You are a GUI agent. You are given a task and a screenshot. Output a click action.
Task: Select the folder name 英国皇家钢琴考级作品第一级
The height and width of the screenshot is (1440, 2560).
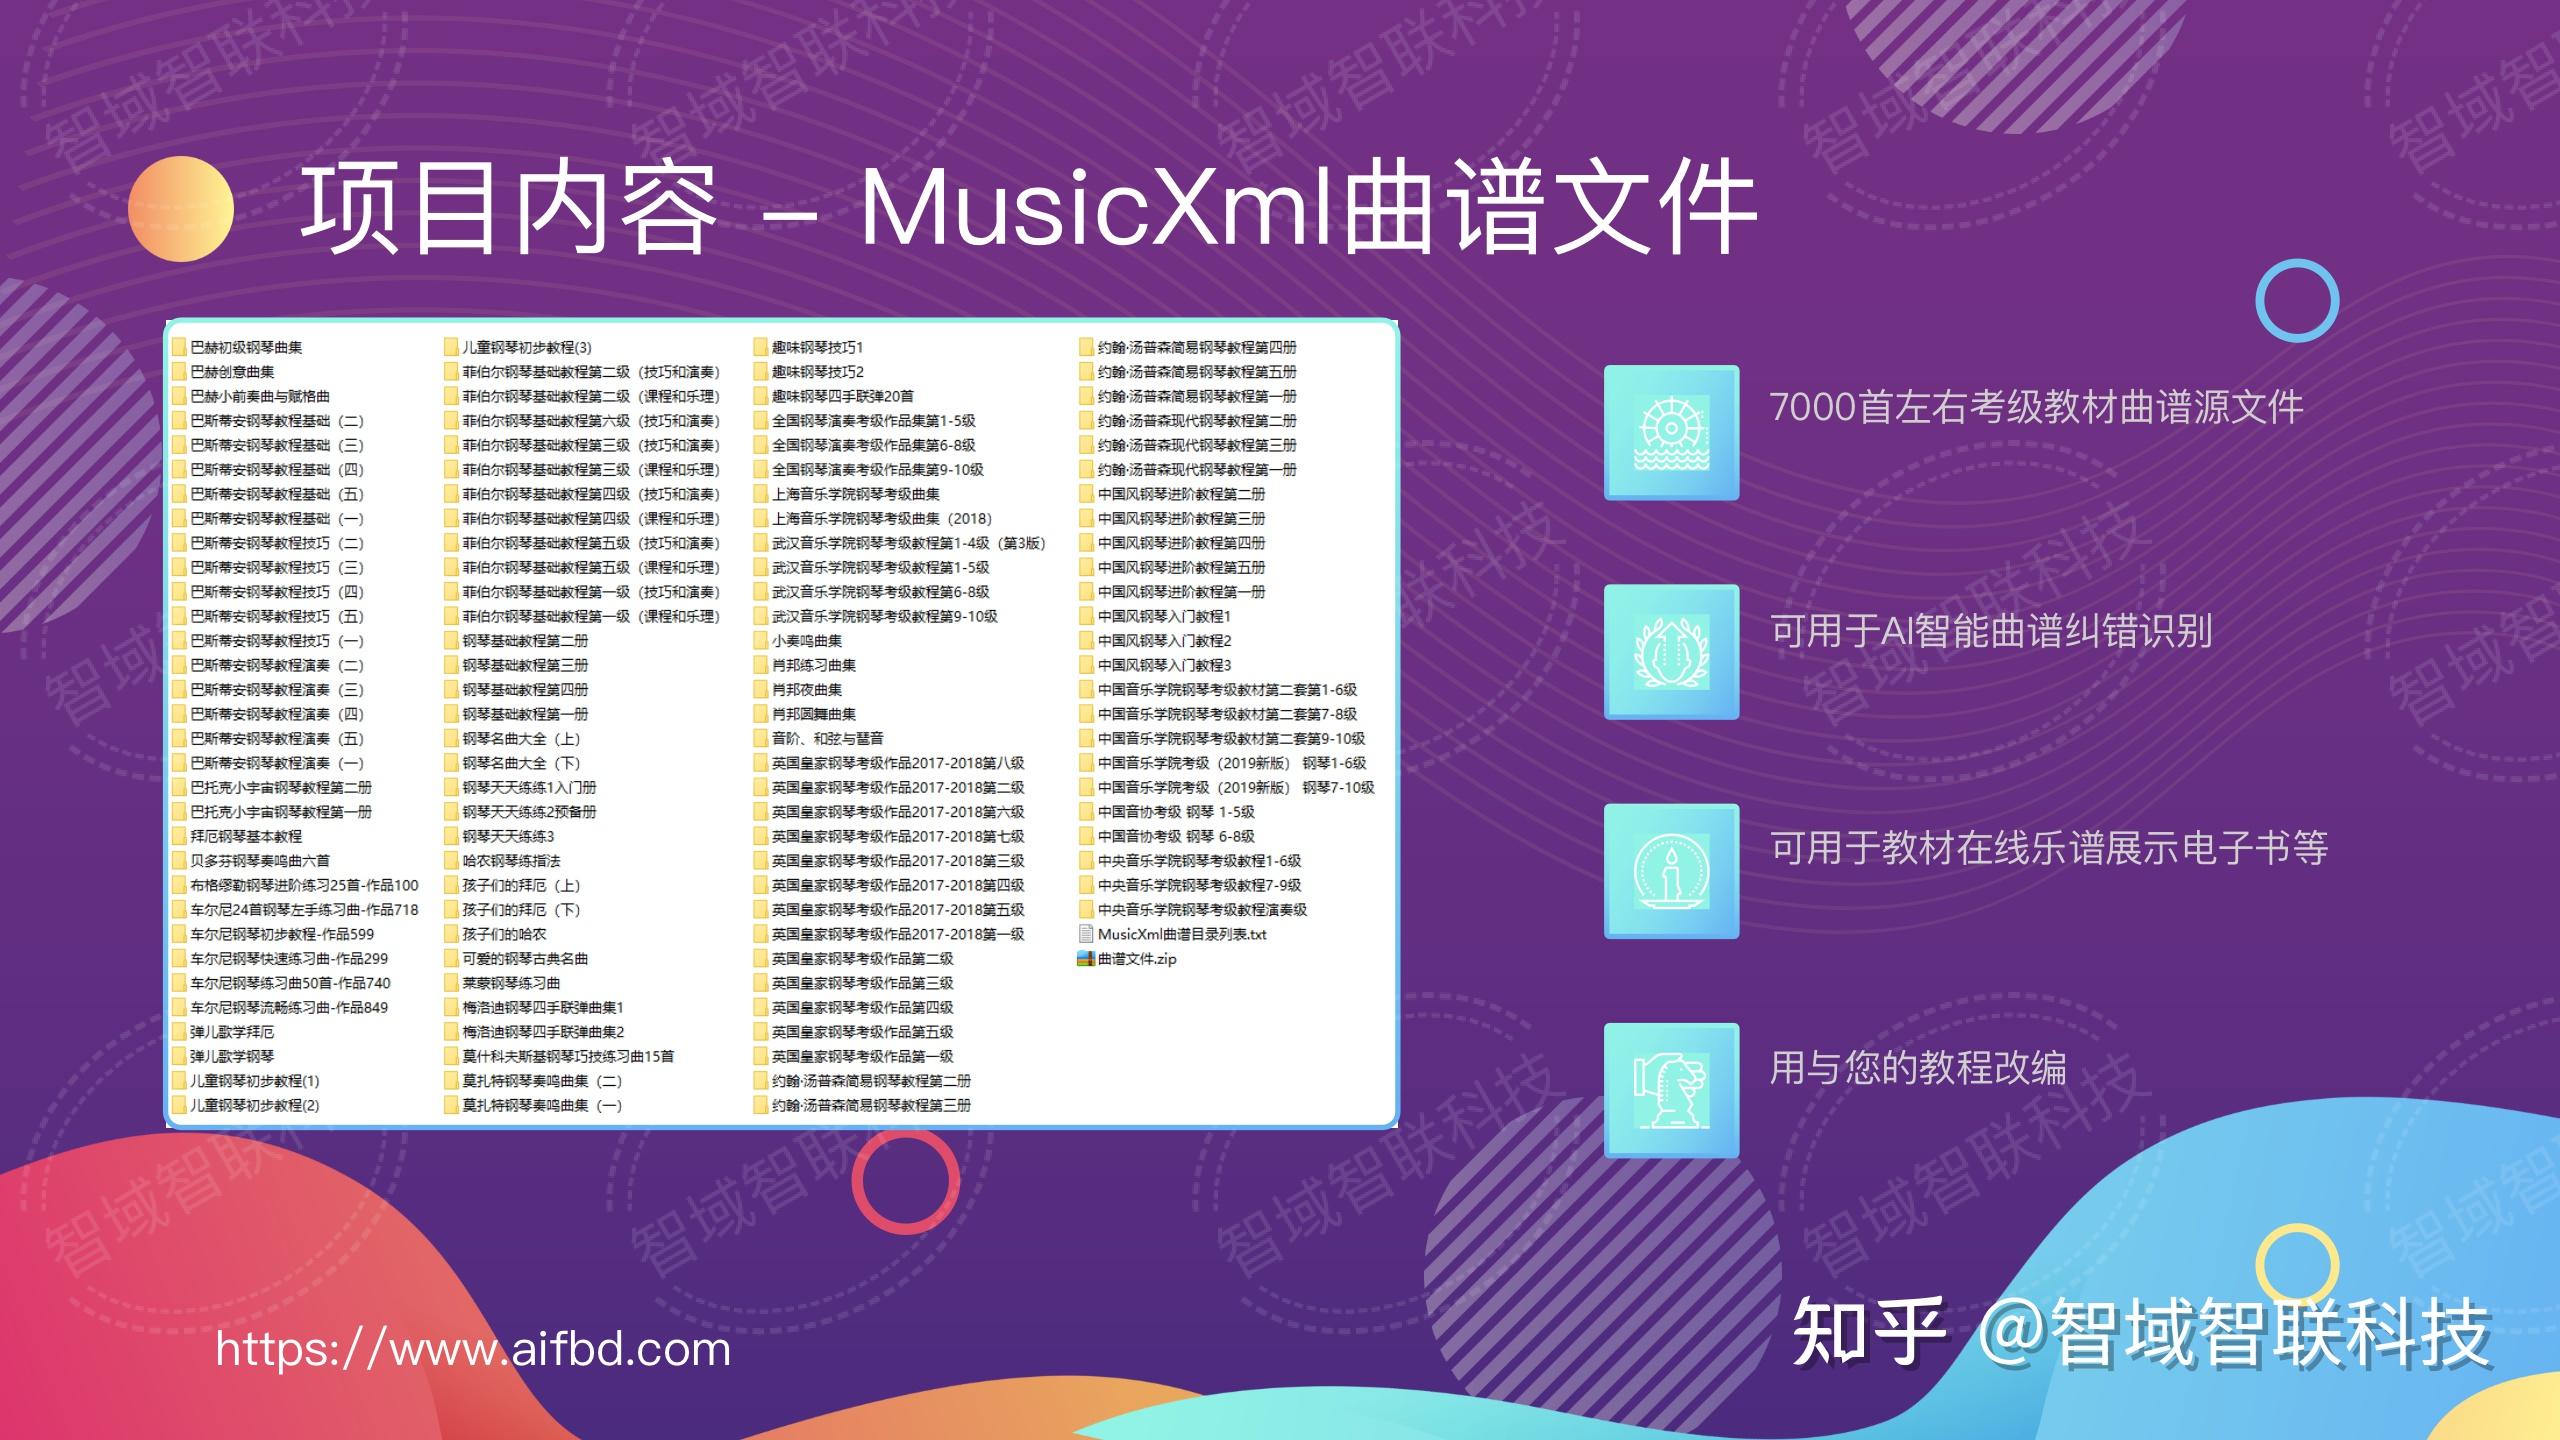point(863,1057)
